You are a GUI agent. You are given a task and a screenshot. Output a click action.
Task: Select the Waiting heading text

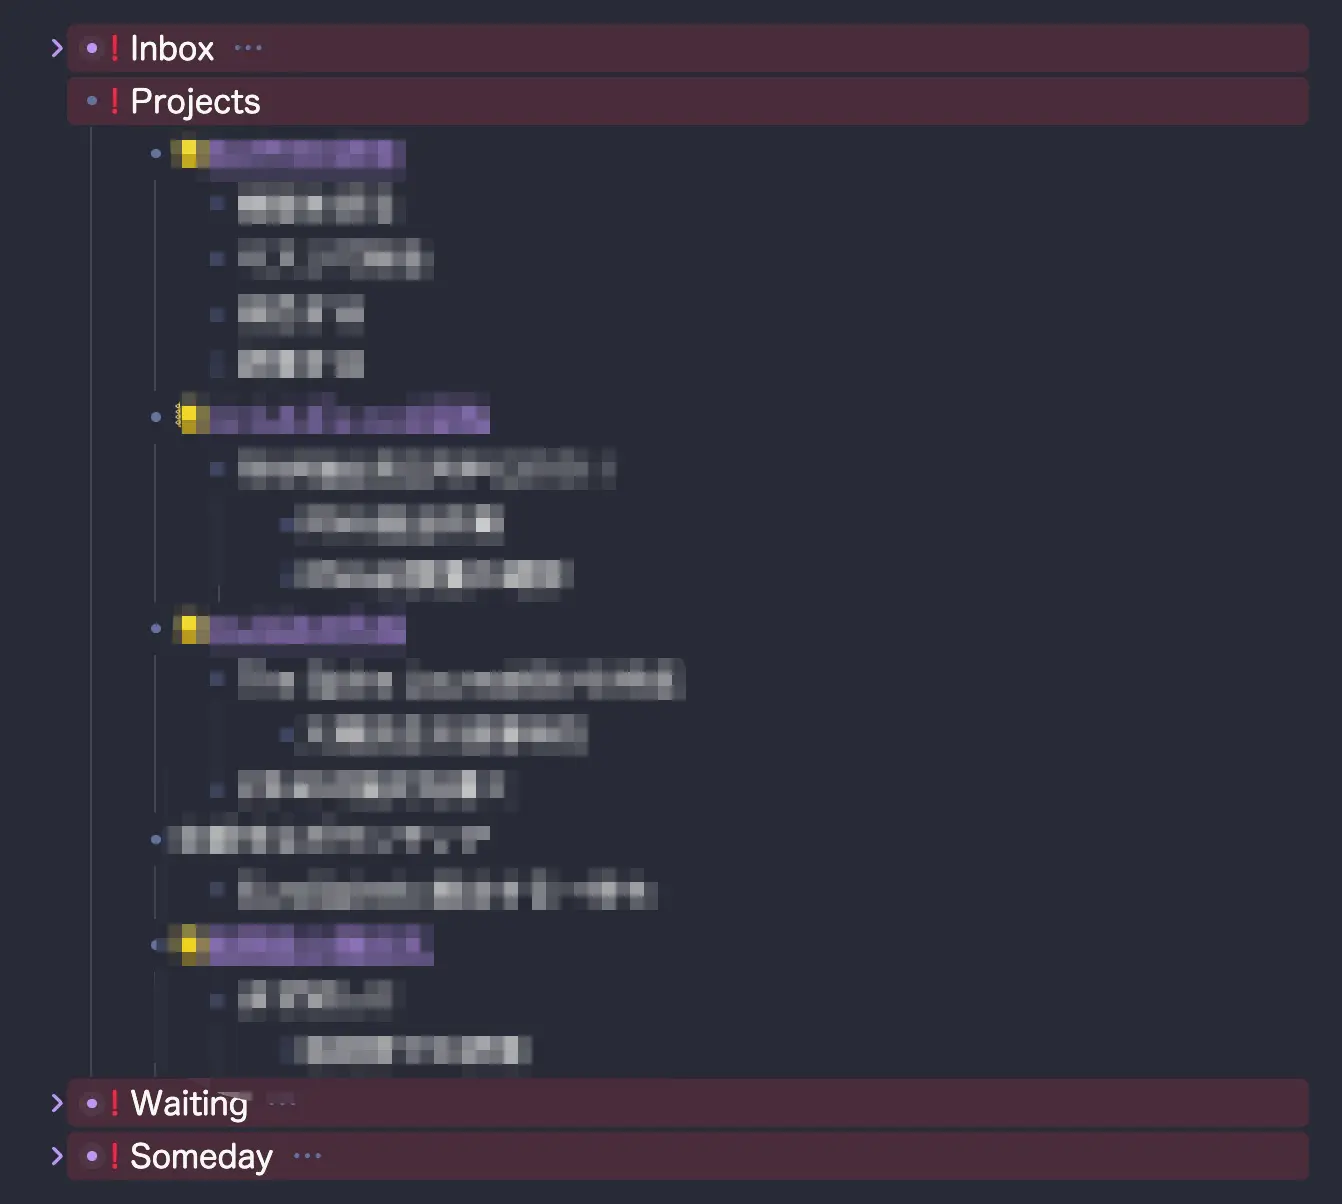point(189,1103)
